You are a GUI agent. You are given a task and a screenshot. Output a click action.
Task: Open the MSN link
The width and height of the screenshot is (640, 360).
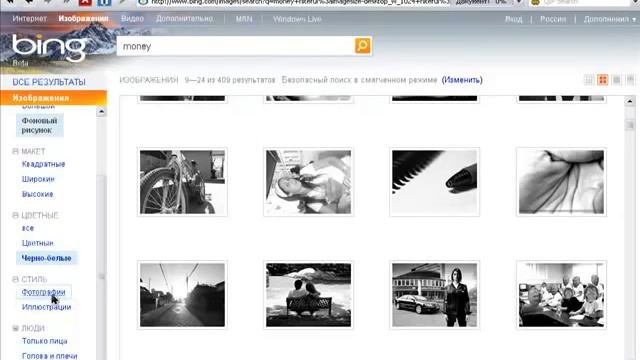point(244,19)
